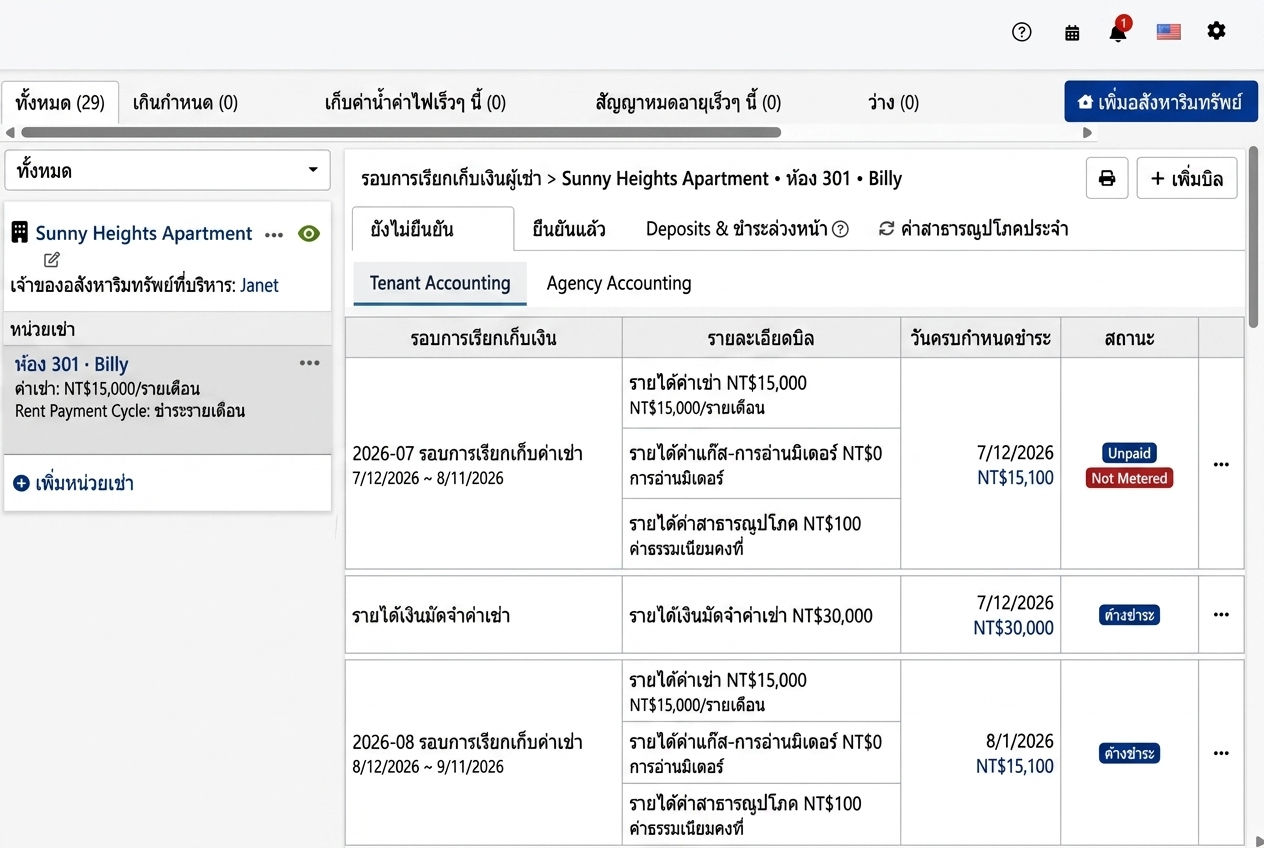Click the วันครบกำหนดชำระ column header

(981, 338)
